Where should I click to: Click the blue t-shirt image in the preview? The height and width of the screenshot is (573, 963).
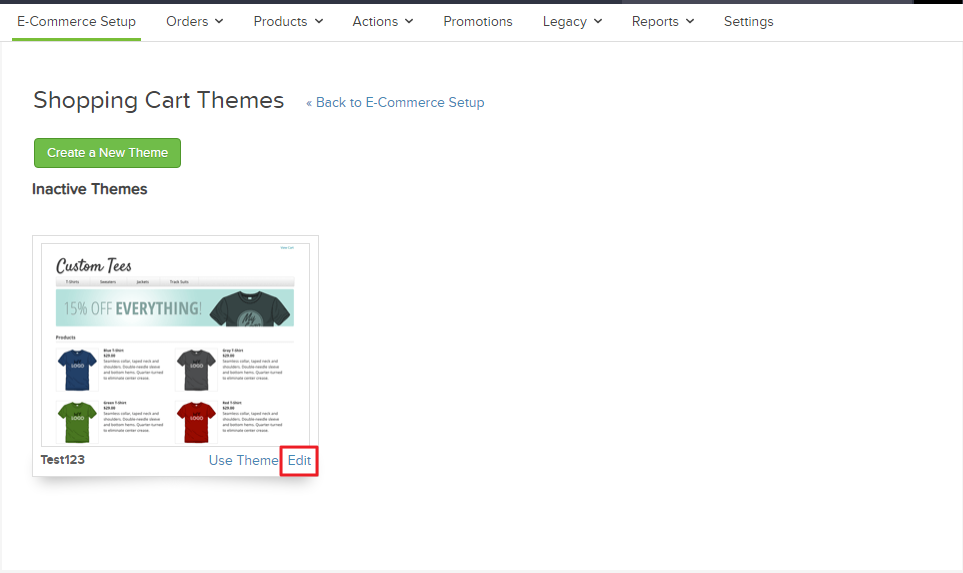tap(77, 370)
